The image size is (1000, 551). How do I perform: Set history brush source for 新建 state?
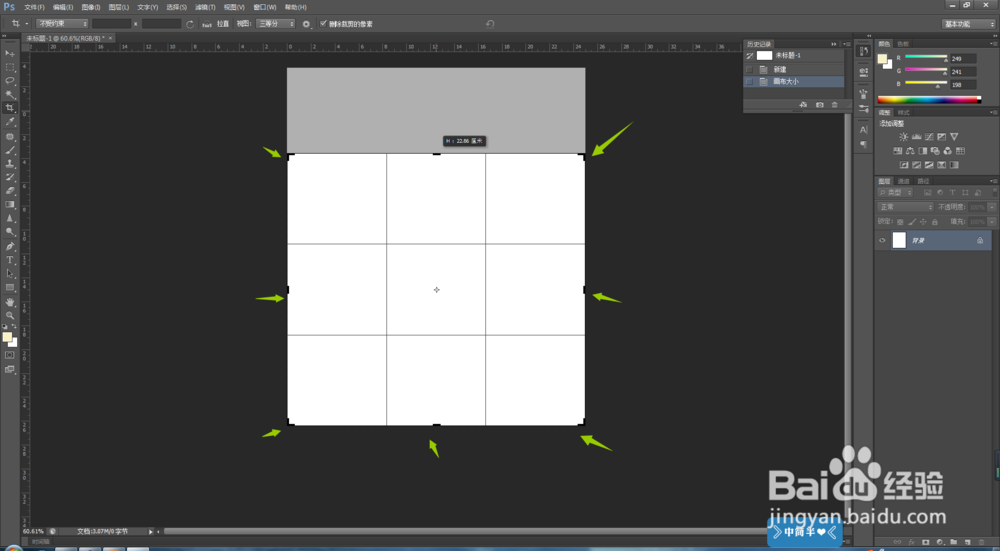(749, 70)
